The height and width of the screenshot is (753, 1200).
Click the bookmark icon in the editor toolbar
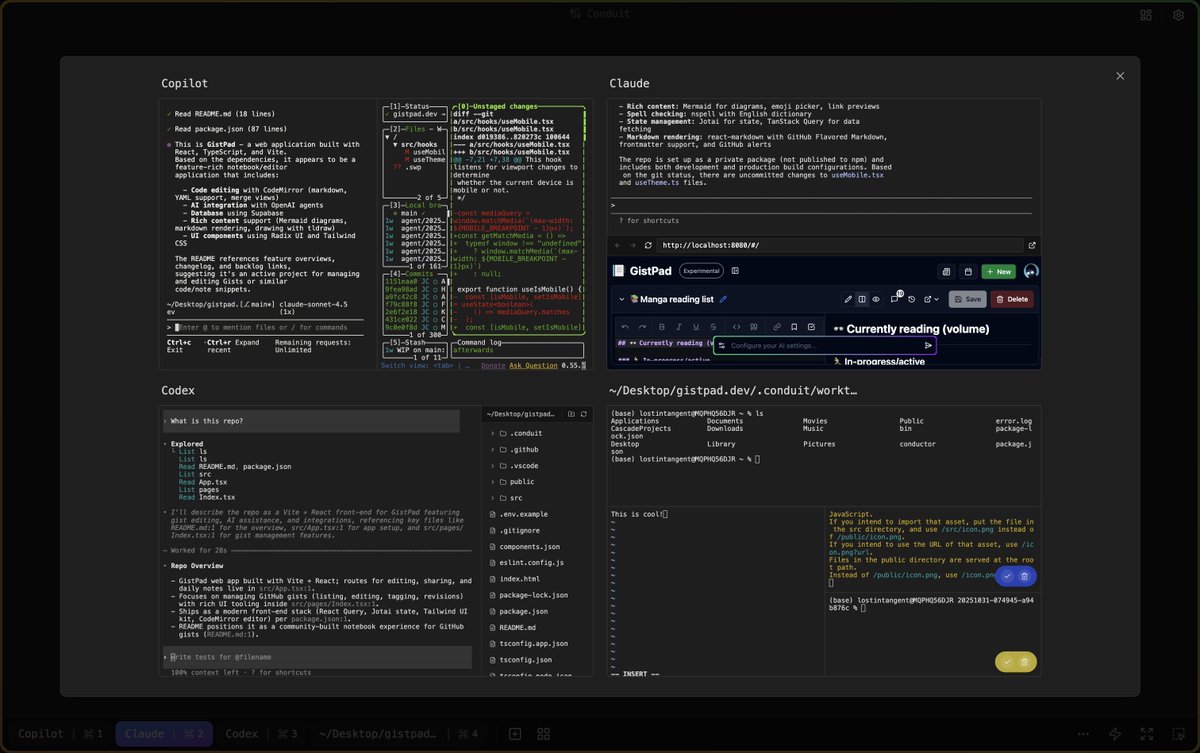794,327
